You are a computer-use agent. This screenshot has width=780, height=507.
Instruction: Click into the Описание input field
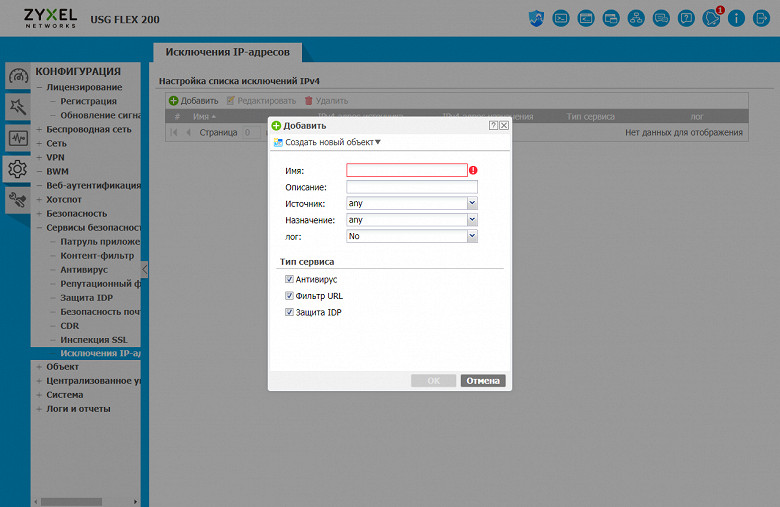coord(412,187)
